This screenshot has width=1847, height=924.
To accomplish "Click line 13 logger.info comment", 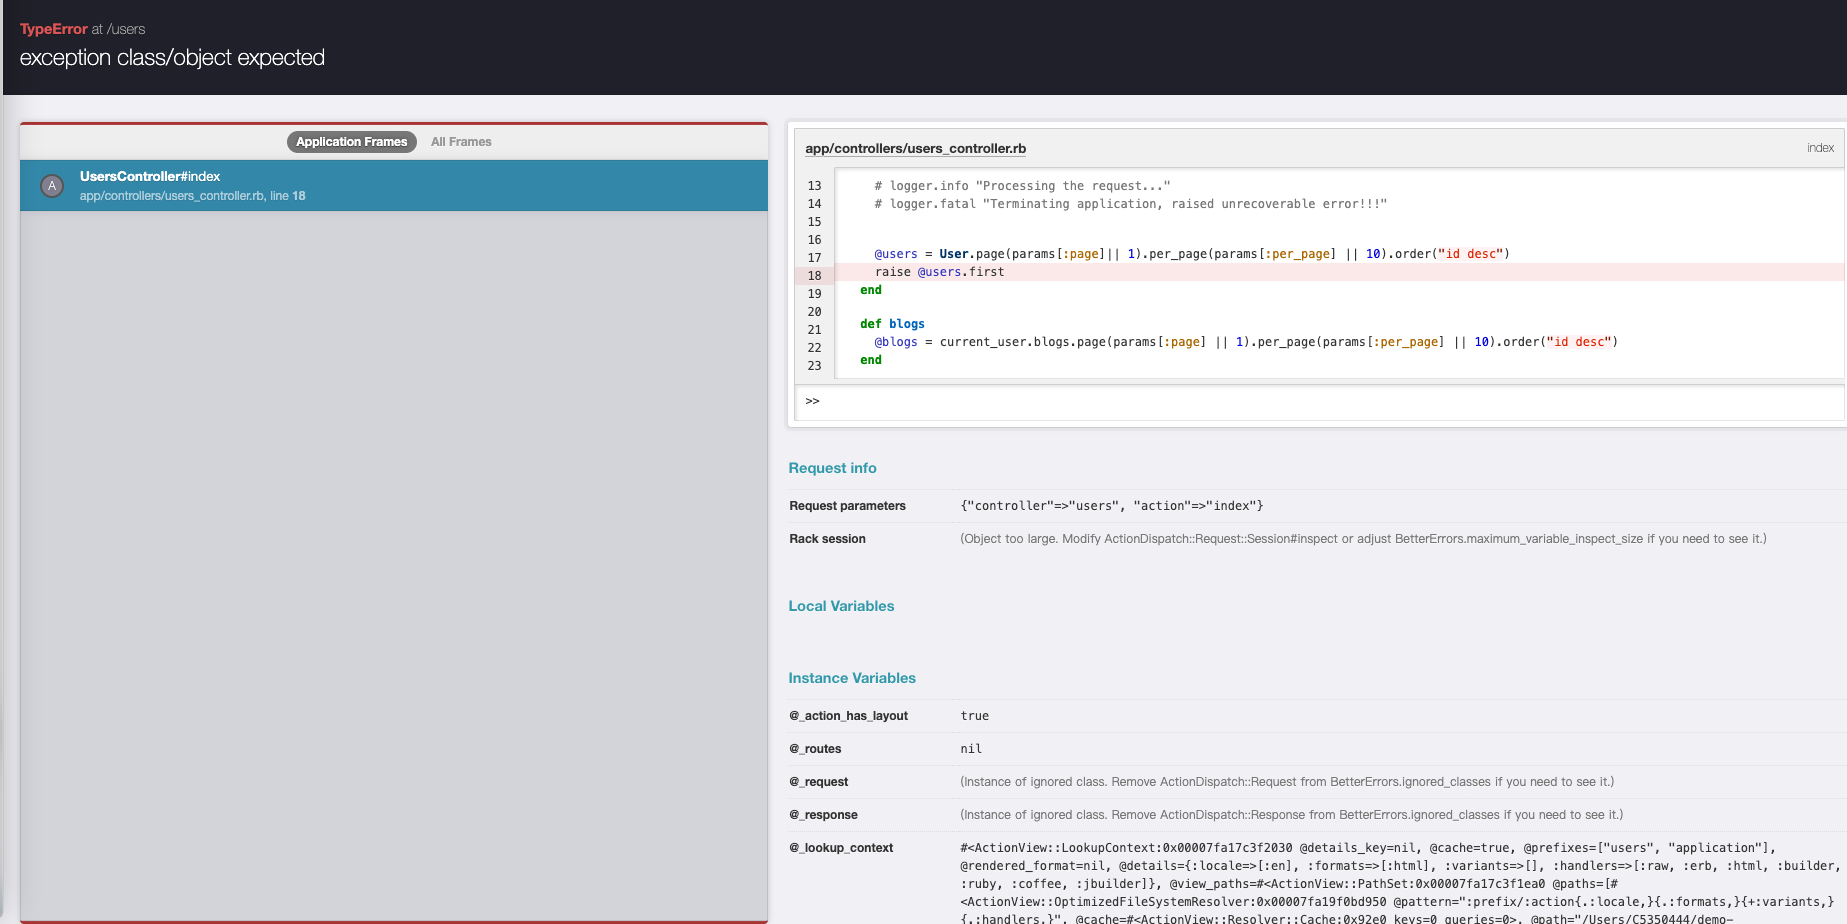I will pyautogui.click(x=1022, y=186).
